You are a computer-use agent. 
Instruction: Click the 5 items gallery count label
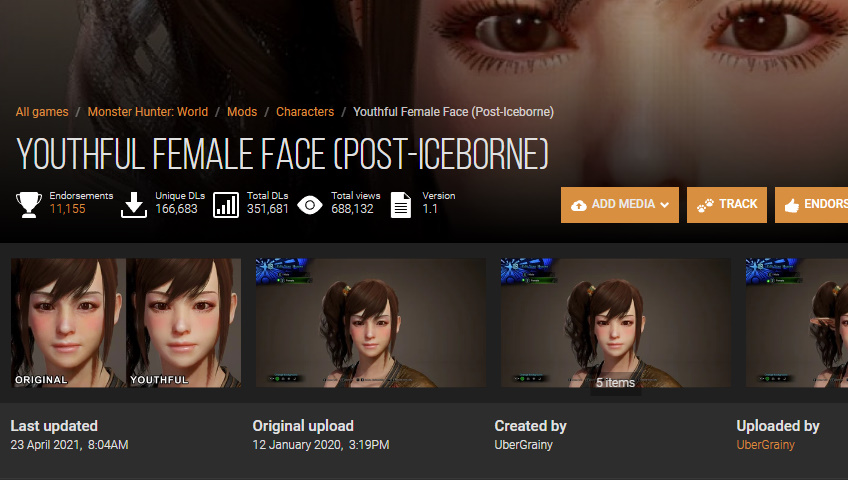click(x=615, y=383)
